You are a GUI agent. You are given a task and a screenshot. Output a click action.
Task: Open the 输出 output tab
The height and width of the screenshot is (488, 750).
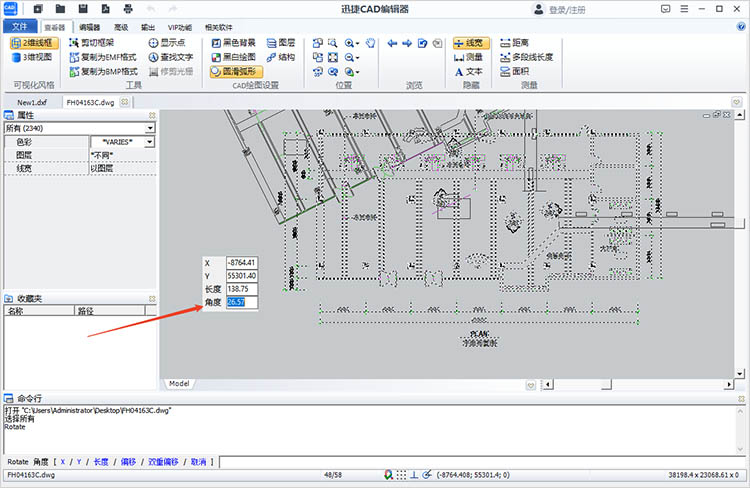(x=148, y=27)
